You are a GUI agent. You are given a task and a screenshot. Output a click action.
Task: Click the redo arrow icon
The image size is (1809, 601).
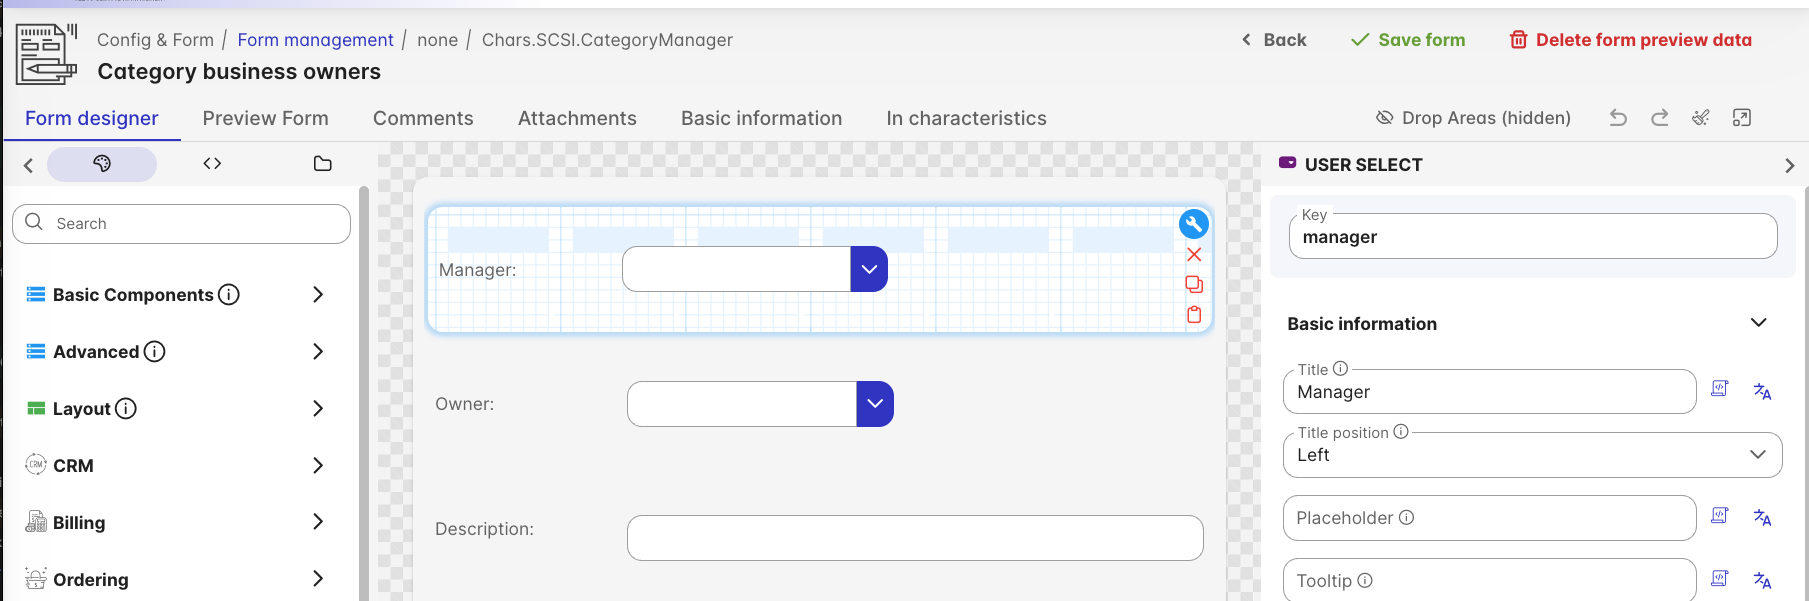point(1659,118)
